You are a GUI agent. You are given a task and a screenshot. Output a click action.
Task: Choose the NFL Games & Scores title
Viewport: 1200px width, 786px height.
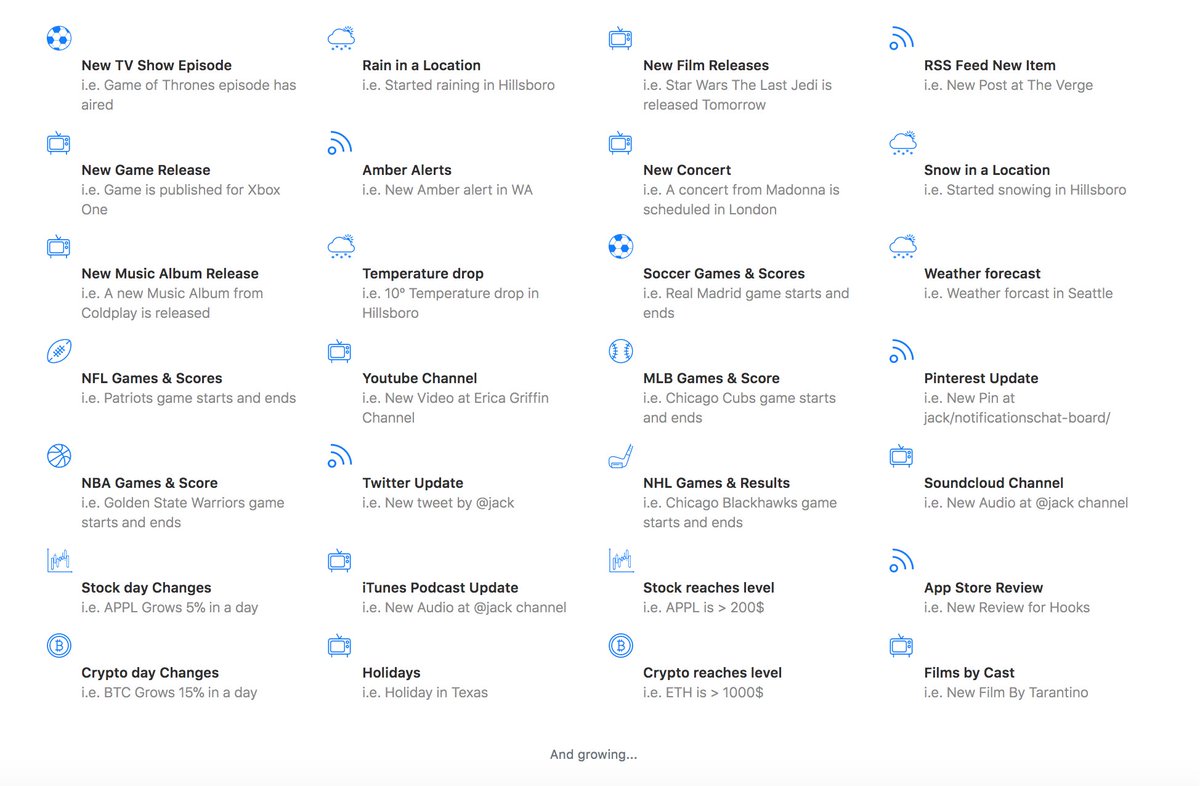(x=152, y=378)
